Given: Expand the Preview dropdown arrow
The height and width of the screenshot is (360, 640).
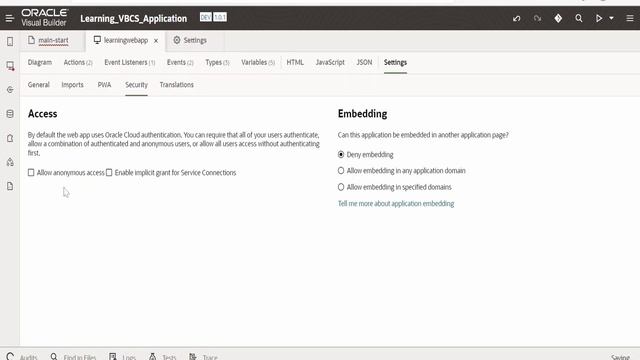Looking at the screenshot, I should 611,18.
